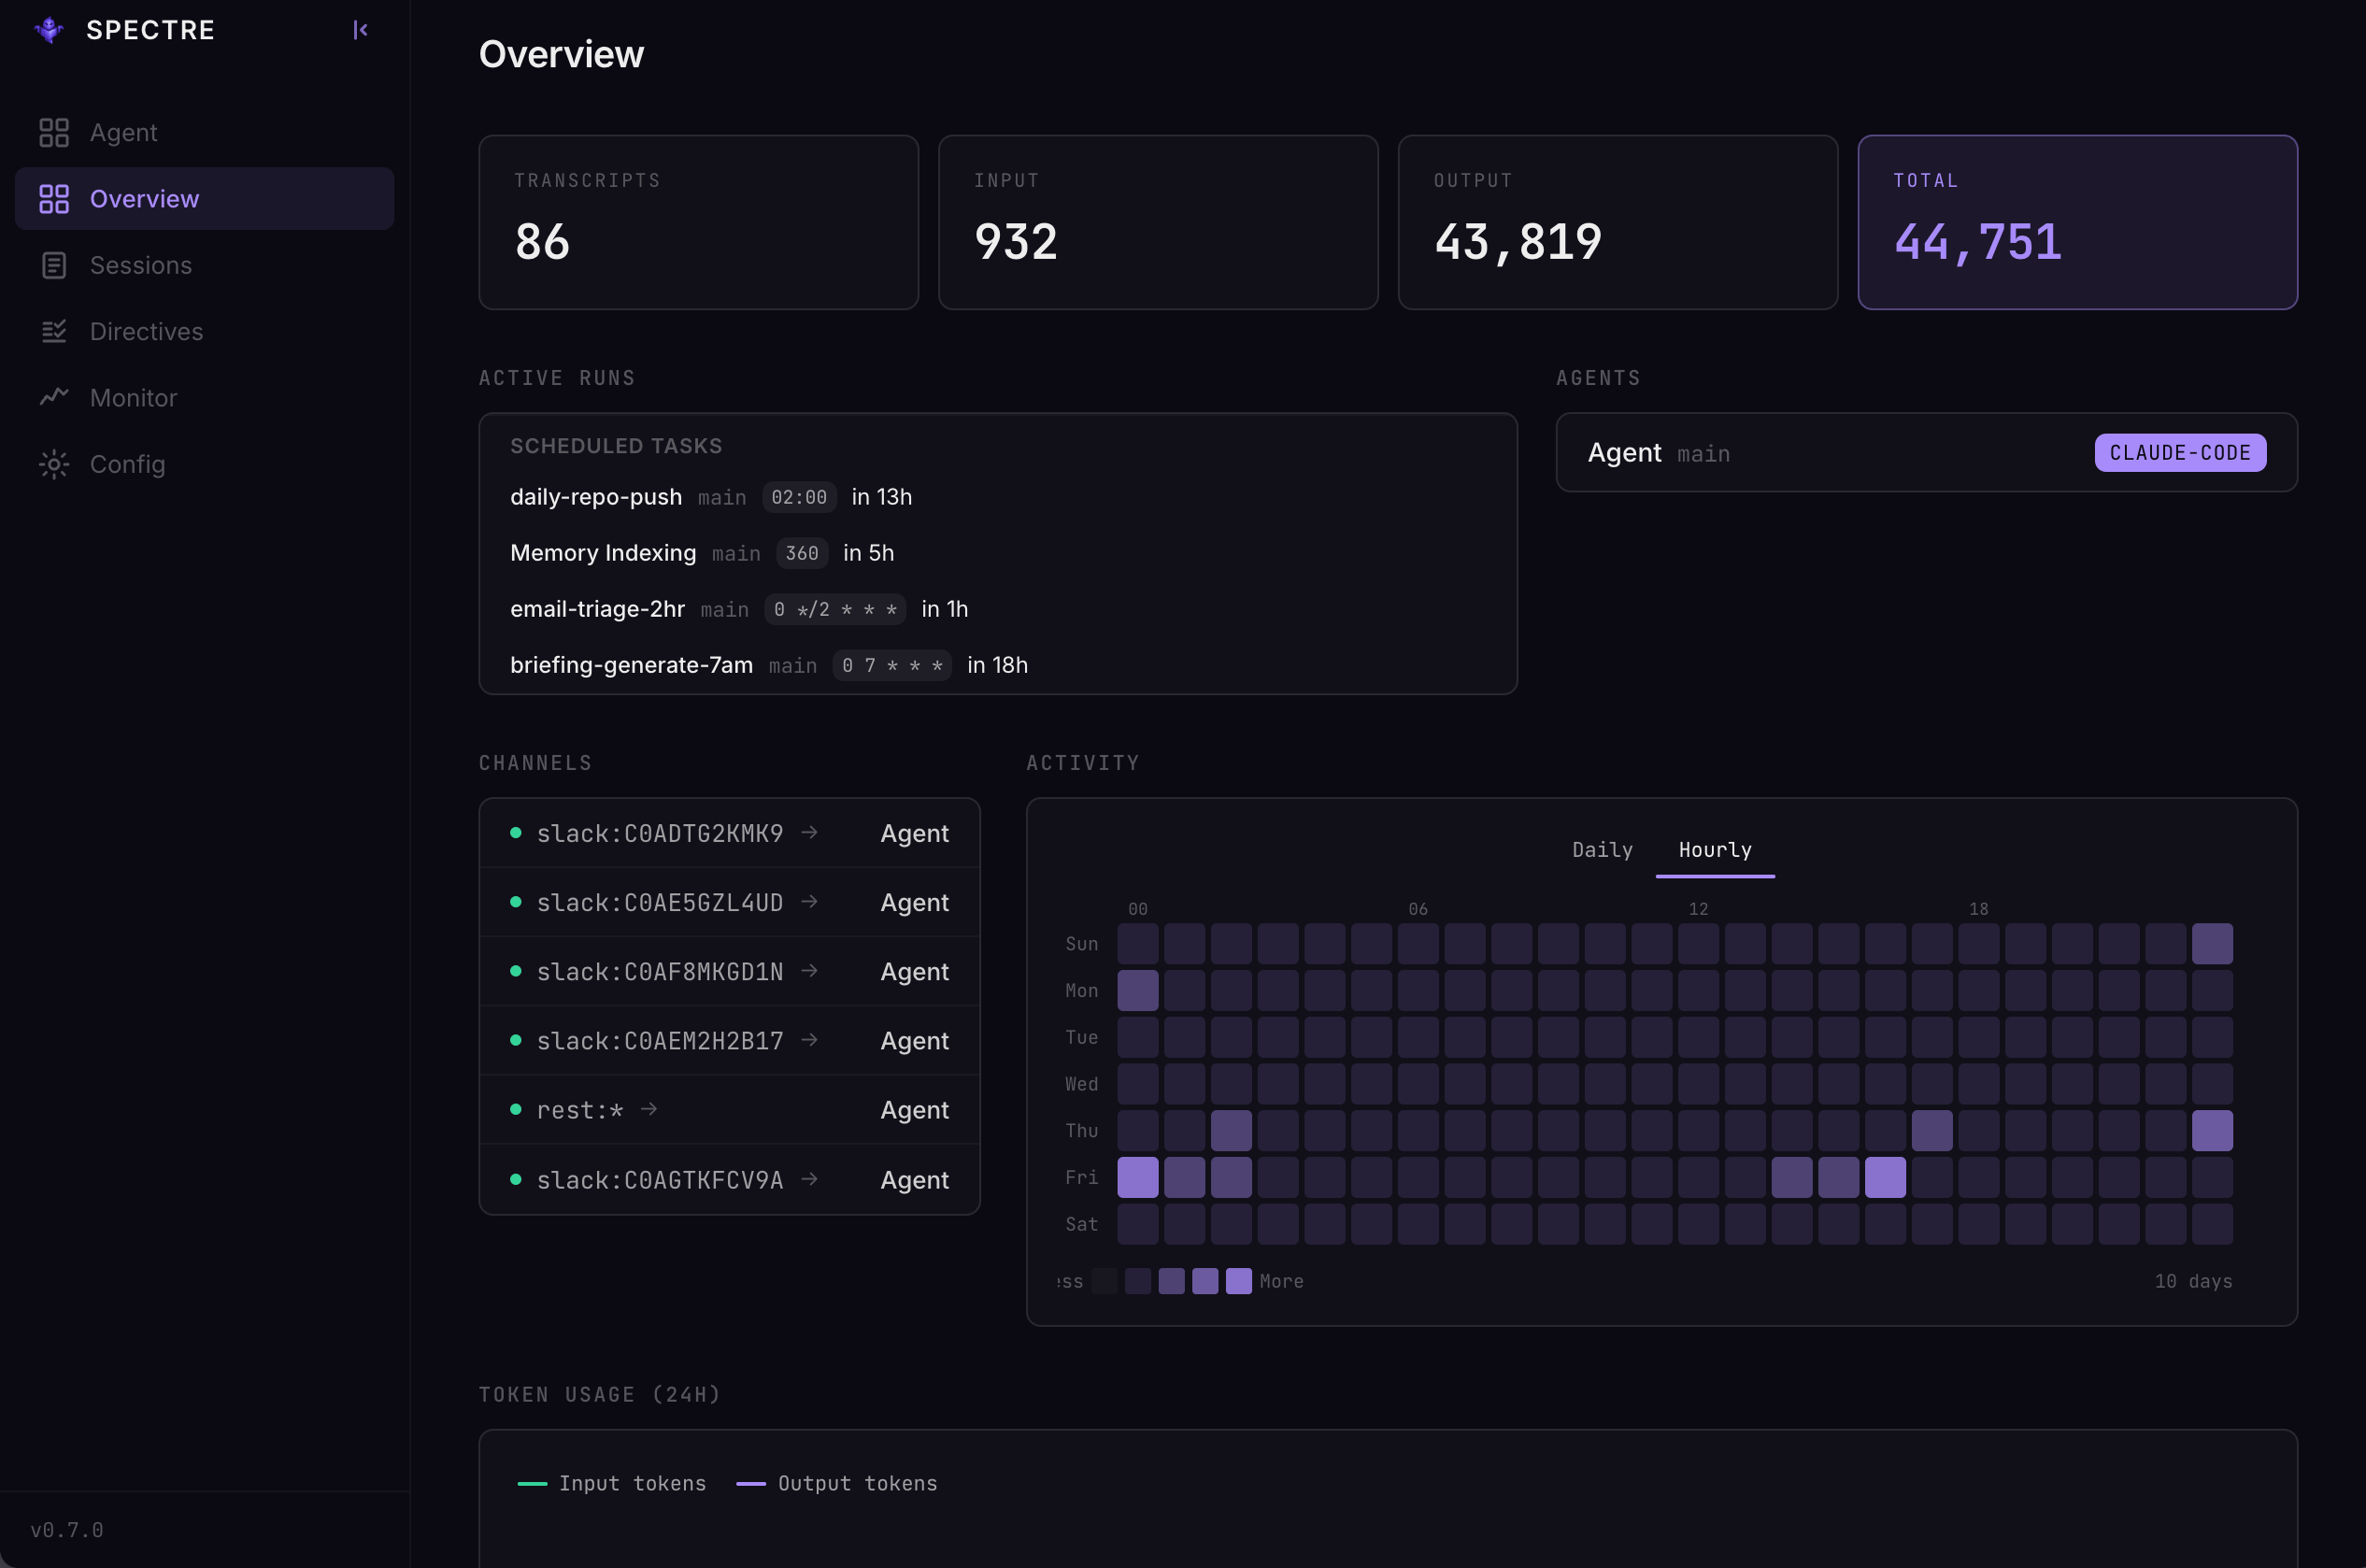Click green status dot of rest:* channel
The width and height of the screenshot is (2366, 1568).
pyautogui.click(x=516, y=1109)
